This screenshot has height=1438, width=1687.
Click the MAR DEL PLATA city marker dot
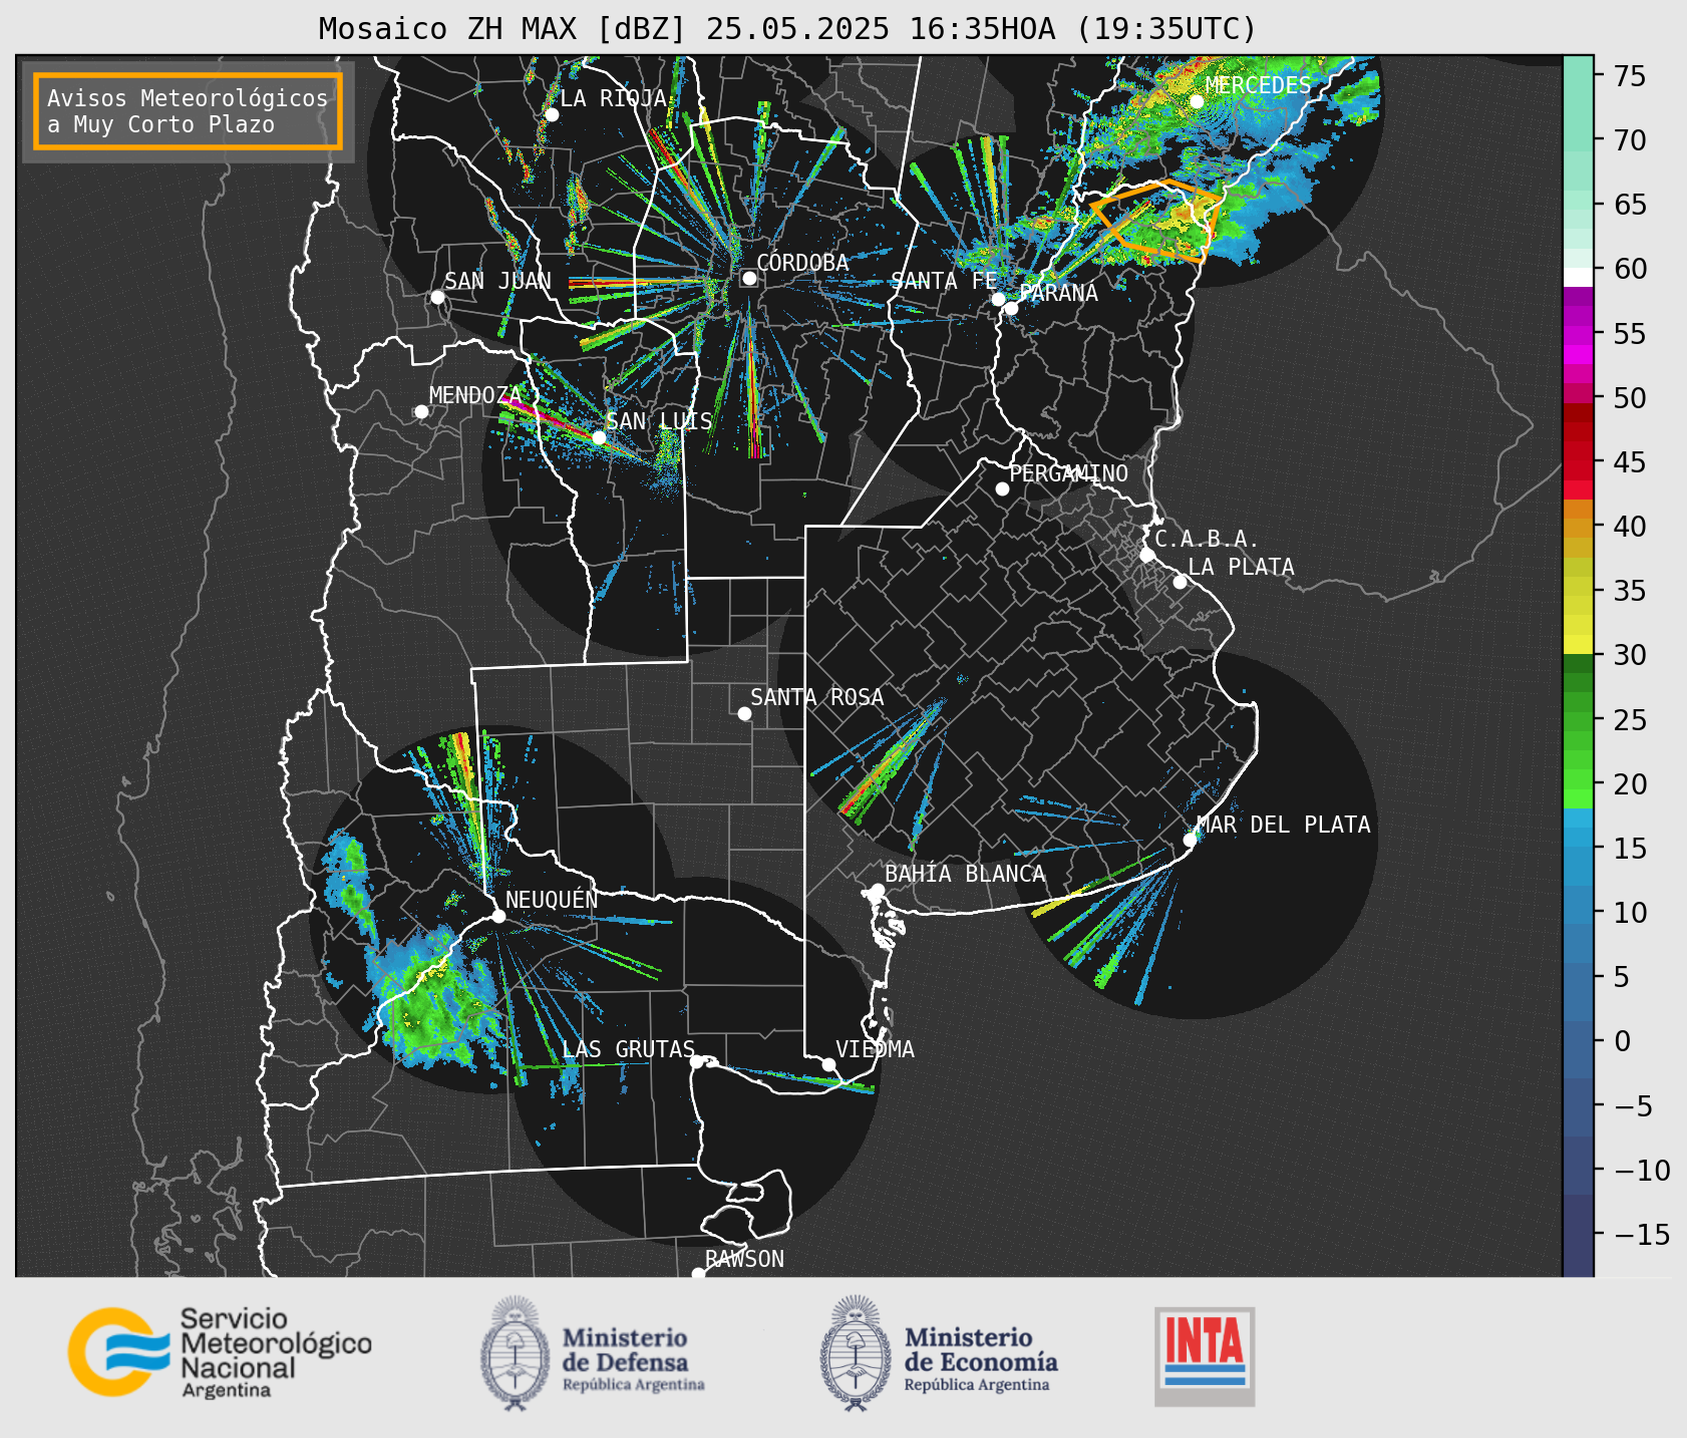click(x=1190, y=839)
